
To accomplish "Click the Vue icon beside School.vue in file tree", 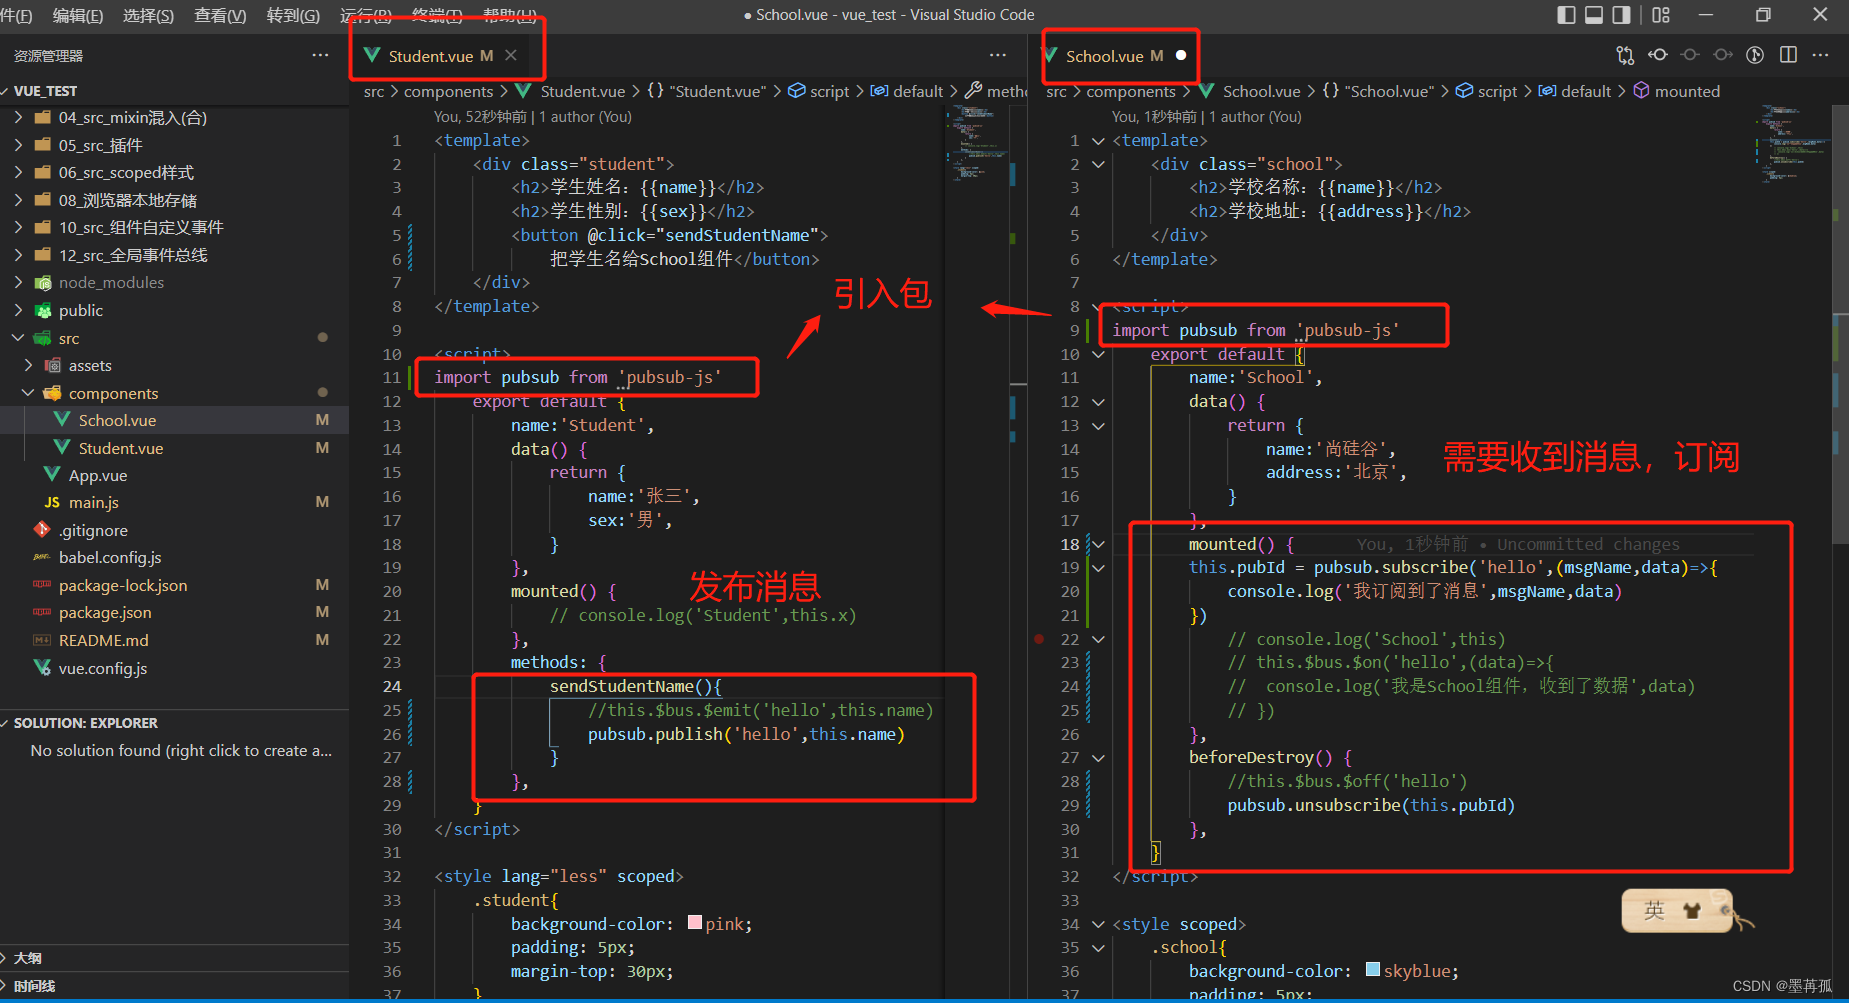I will coord(61,420).
